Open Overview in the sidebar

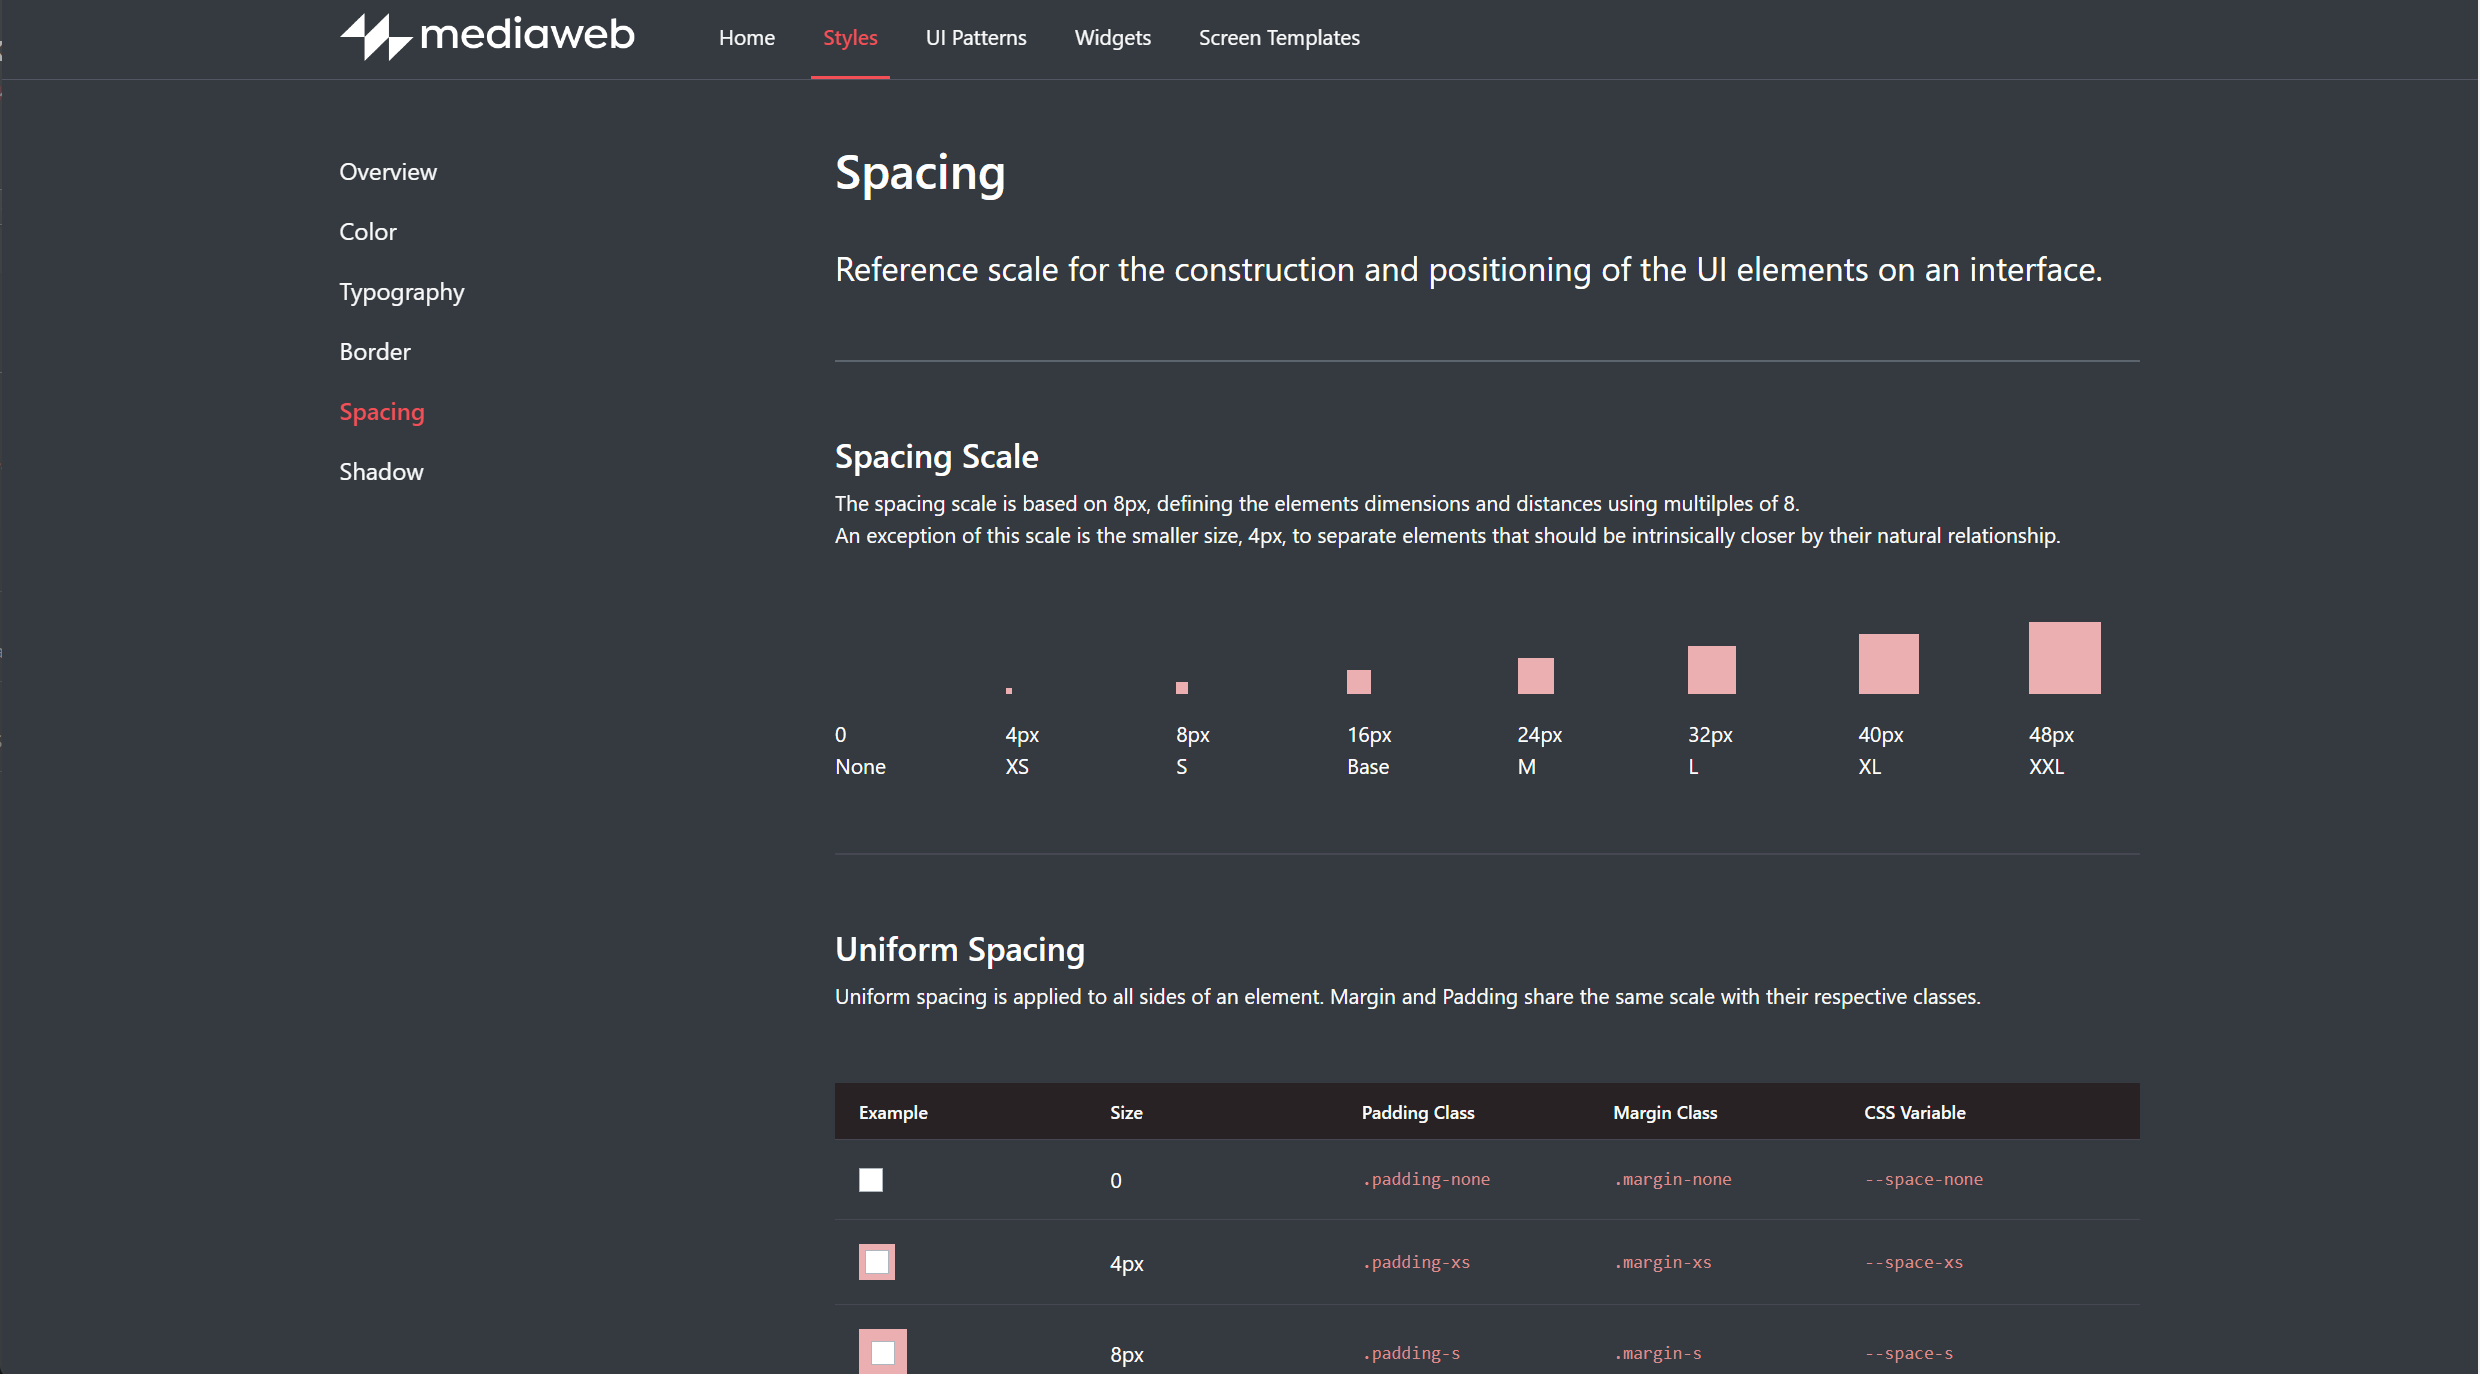coord(388,172)
